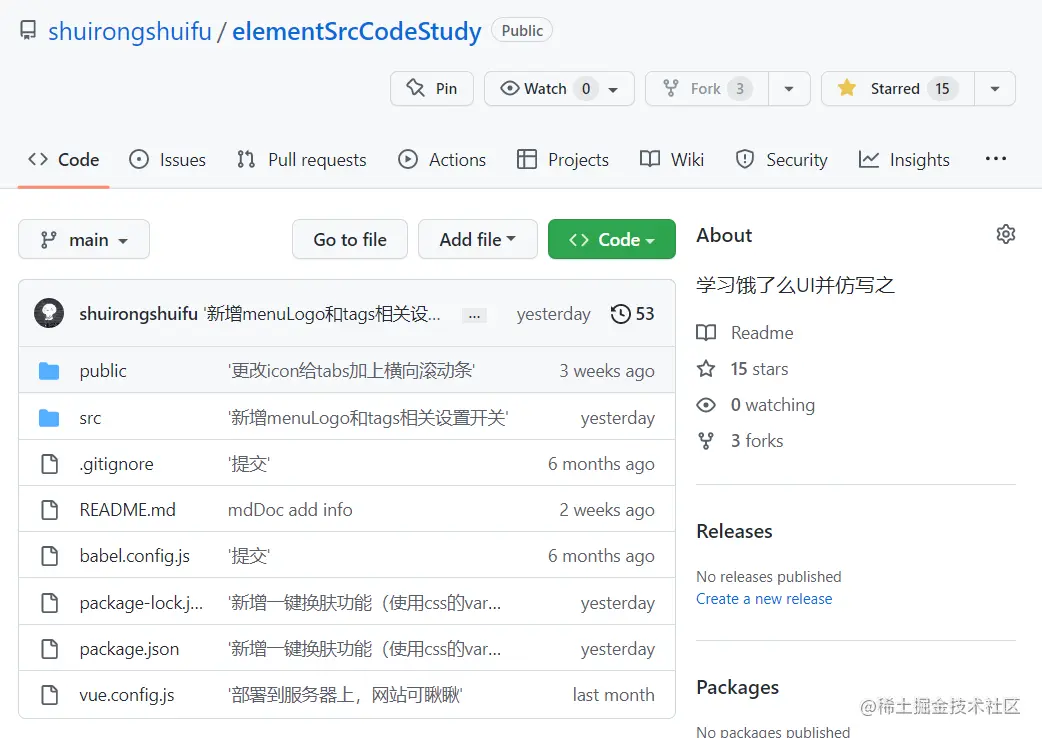The height and width of the screenshot is (738, 1042).
Task: View the 0 watching list
Action: [756, 404]
